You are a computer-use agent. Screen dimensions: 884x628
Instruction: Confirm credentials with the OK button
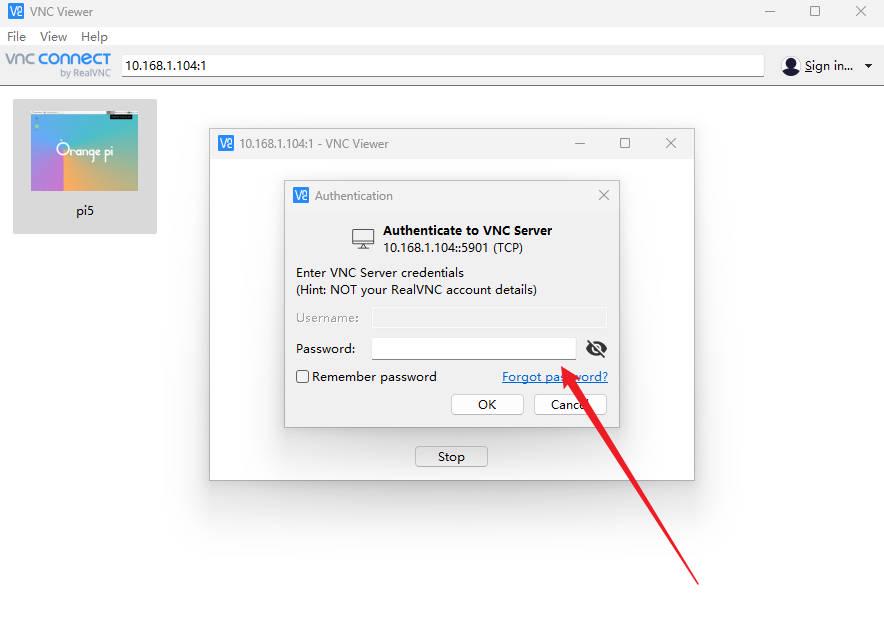(487, 405)
